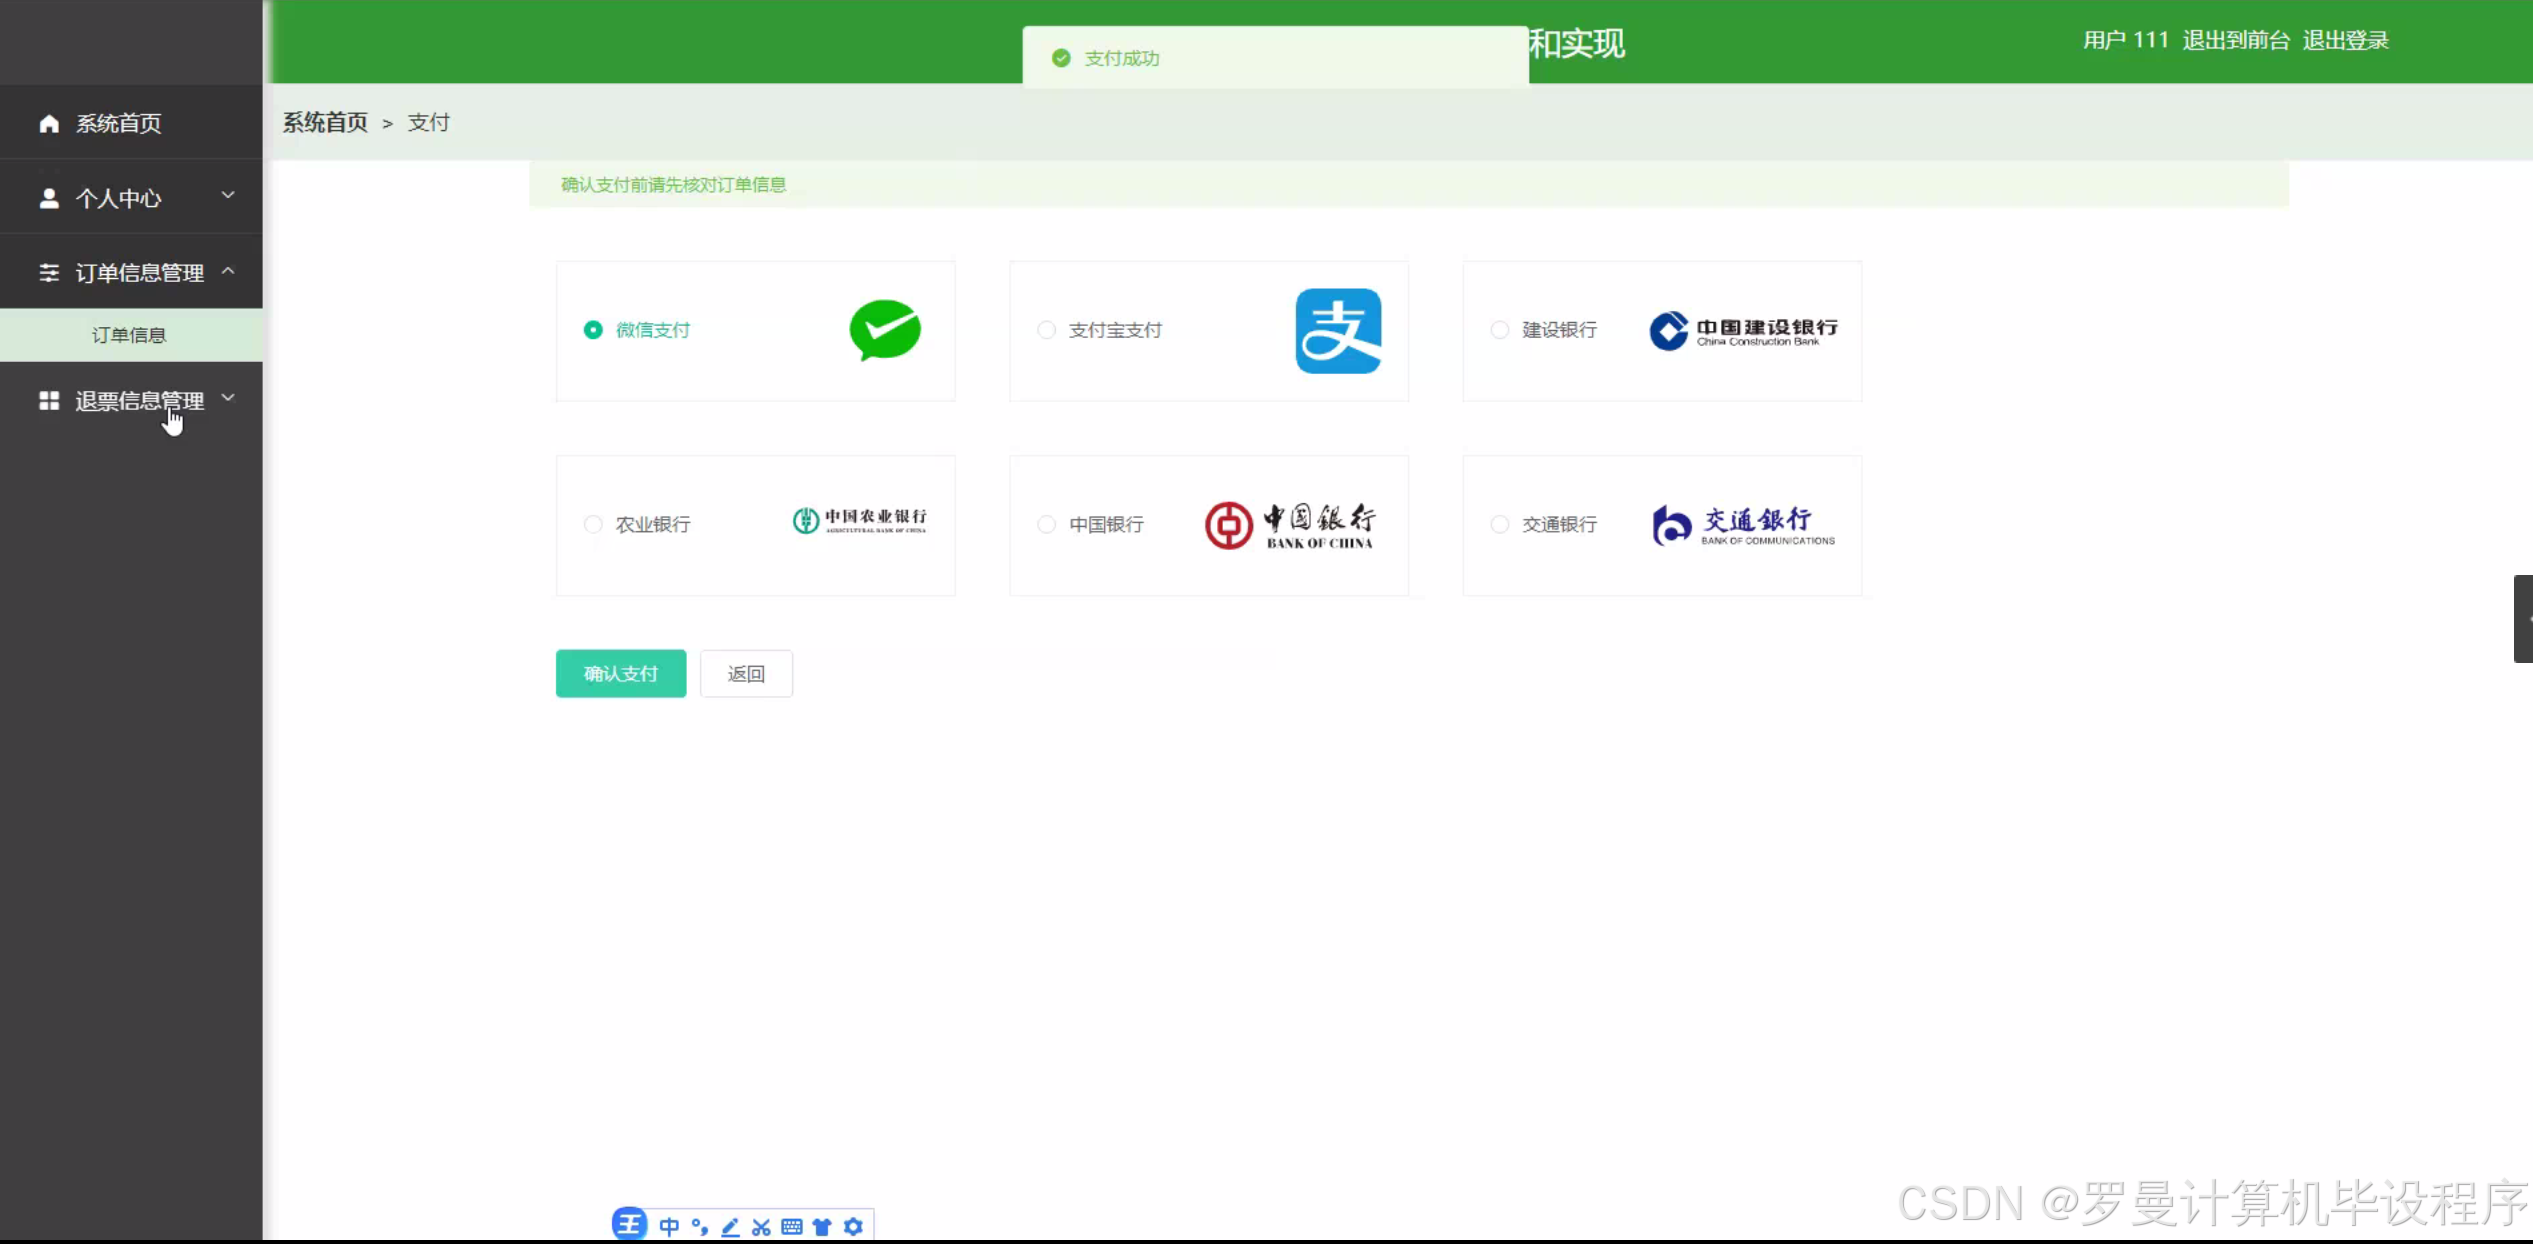Click the scissors screenshot icon in IME bar
This screenshot has width=2533, height=1244.
tap(761, 1226)
